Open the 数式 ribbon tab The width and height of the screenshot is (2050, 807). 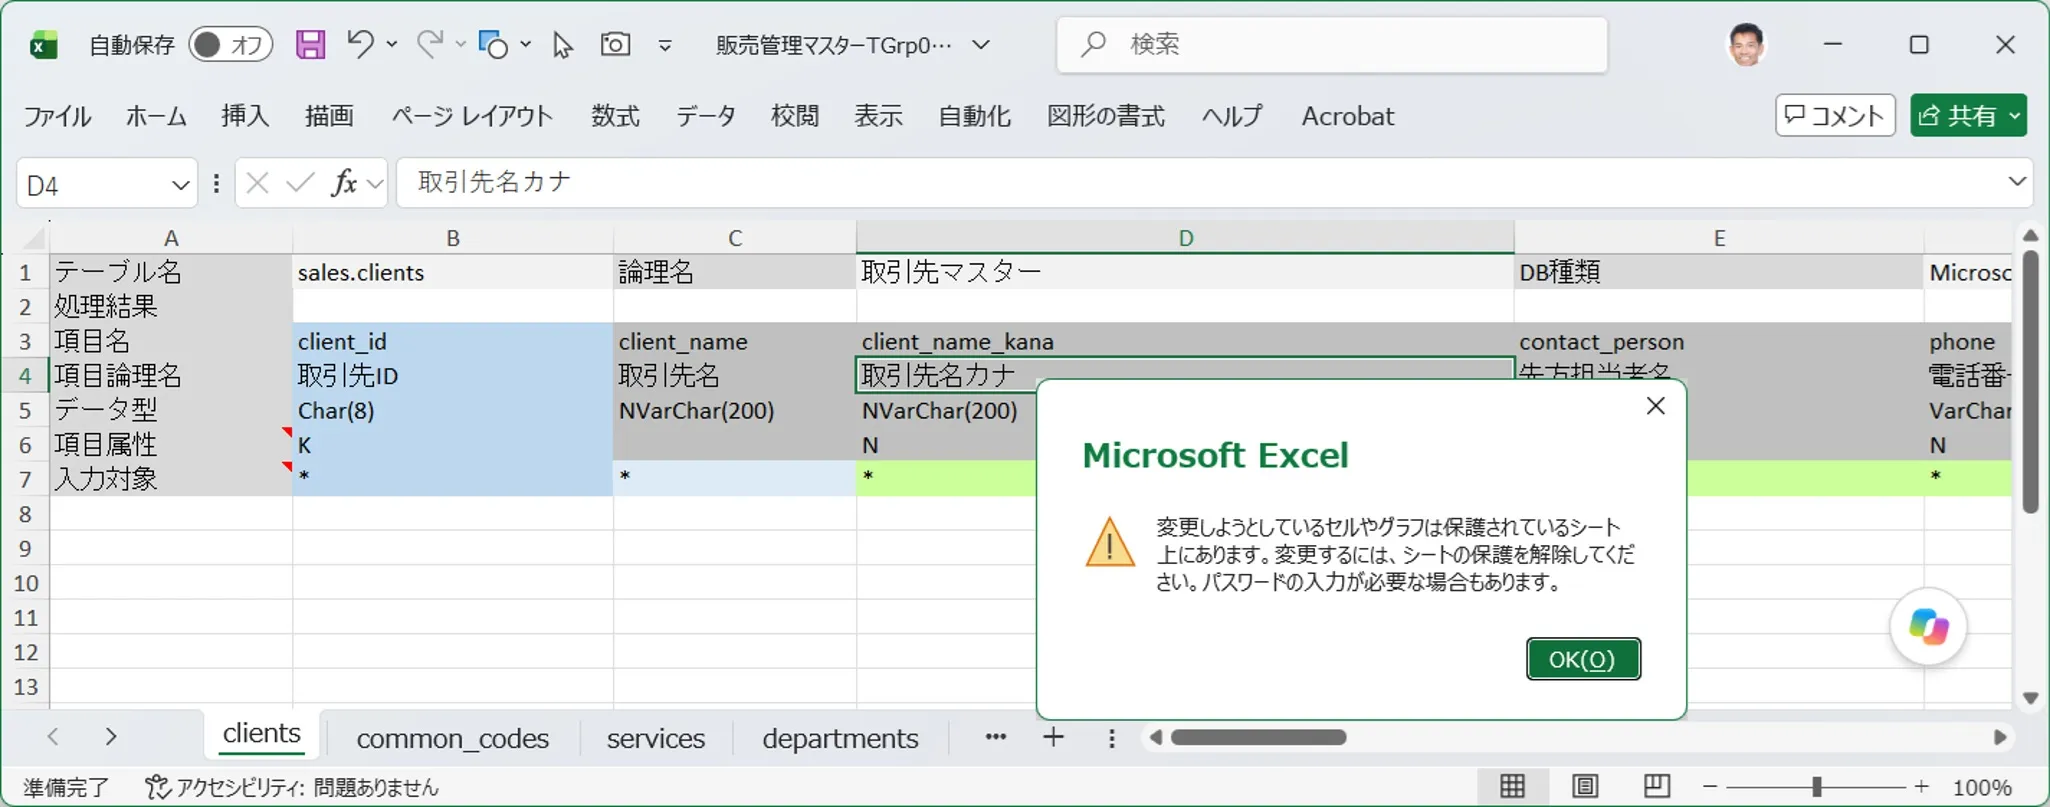point(615,116)
